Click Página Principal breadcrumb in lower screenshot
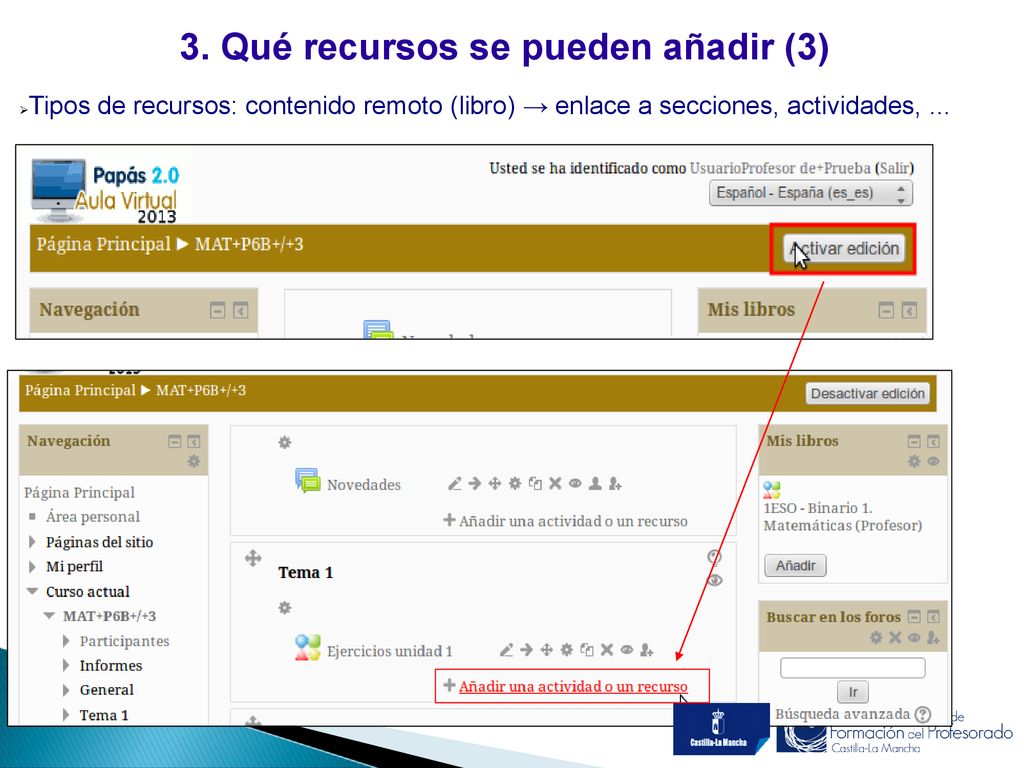Screen dimensions: 1024x768 click(x=80, y=391)
